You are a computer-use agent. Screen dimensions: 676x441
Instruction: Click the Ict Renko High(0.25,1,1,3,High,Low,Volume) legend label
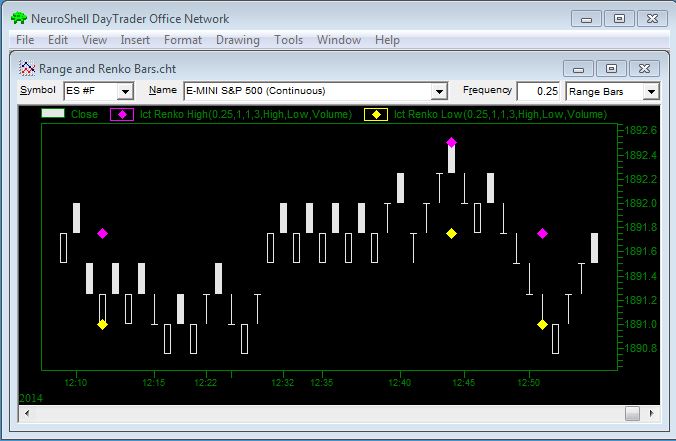pyautogui.click(x=246, y=114)
